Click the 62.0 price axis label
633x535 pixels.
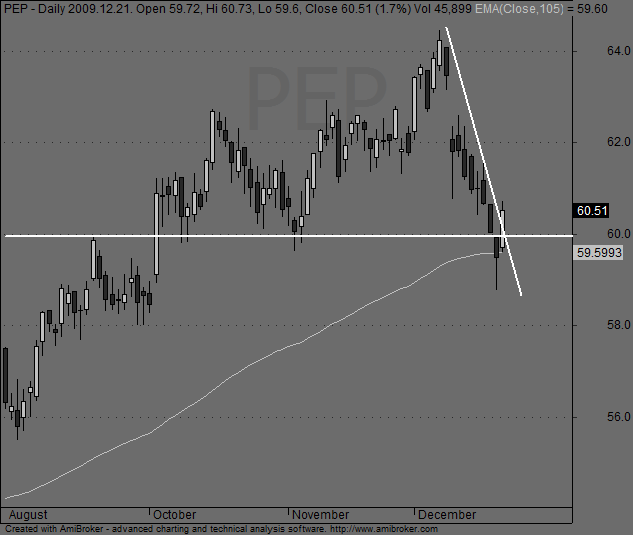618,142
